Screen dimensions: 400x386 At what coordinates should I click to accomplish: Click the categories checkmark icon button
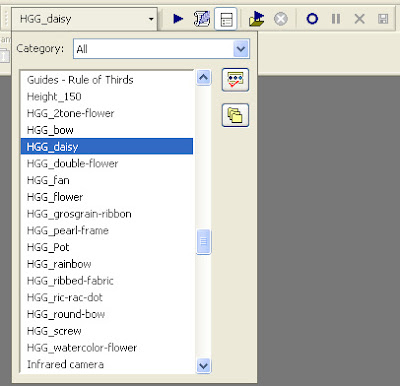235,80
